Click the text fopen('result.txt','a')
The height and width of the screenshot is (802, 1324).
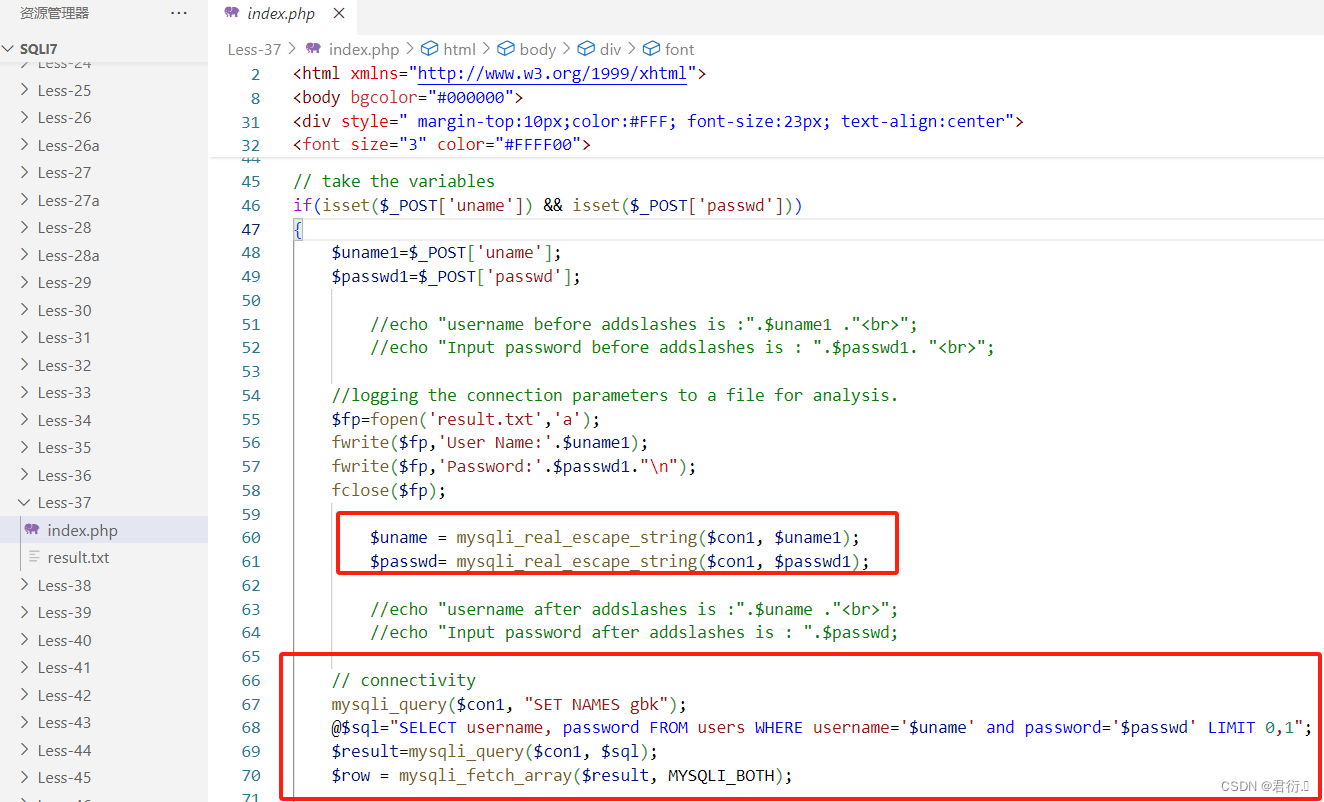479,419
